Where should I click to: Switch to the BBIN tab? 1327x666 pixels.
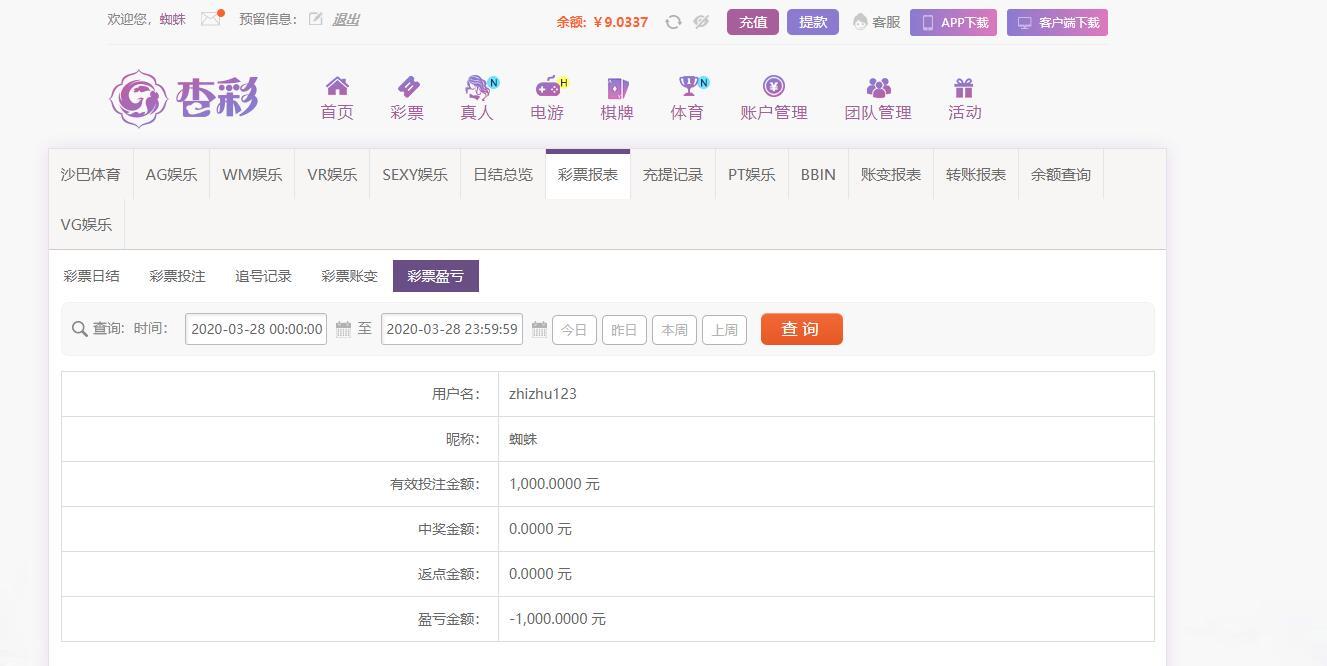click(x=818, y=174)
